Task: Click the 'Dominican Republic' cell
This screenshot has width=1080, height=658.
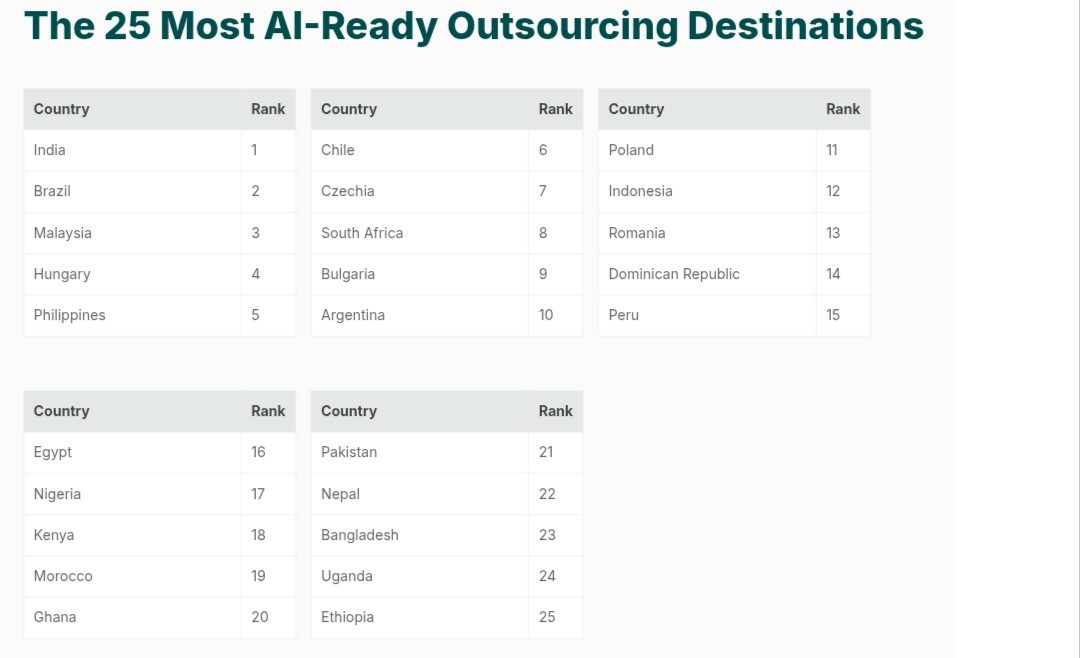Action: pos(707,274)
